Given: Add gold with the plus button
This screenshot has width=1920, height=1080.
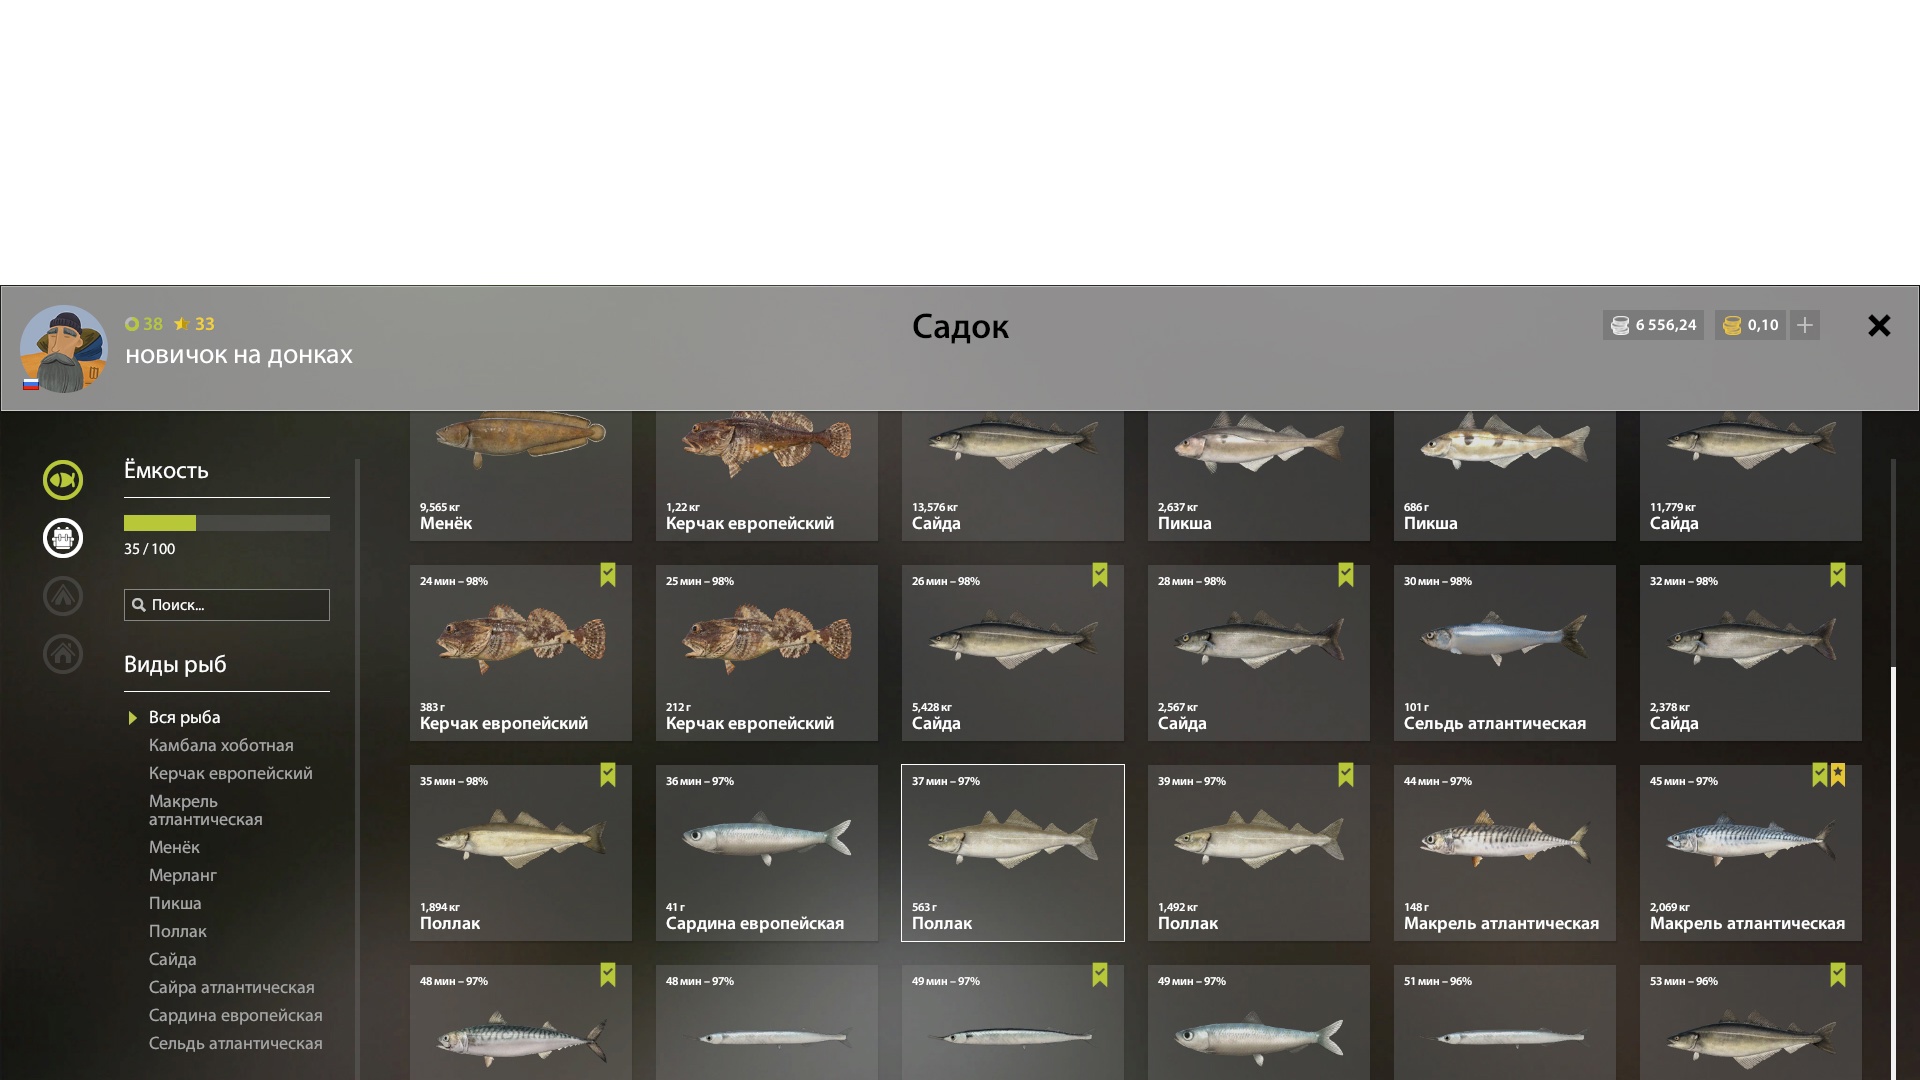Looking at the screenshot, I should point(1805,325).
